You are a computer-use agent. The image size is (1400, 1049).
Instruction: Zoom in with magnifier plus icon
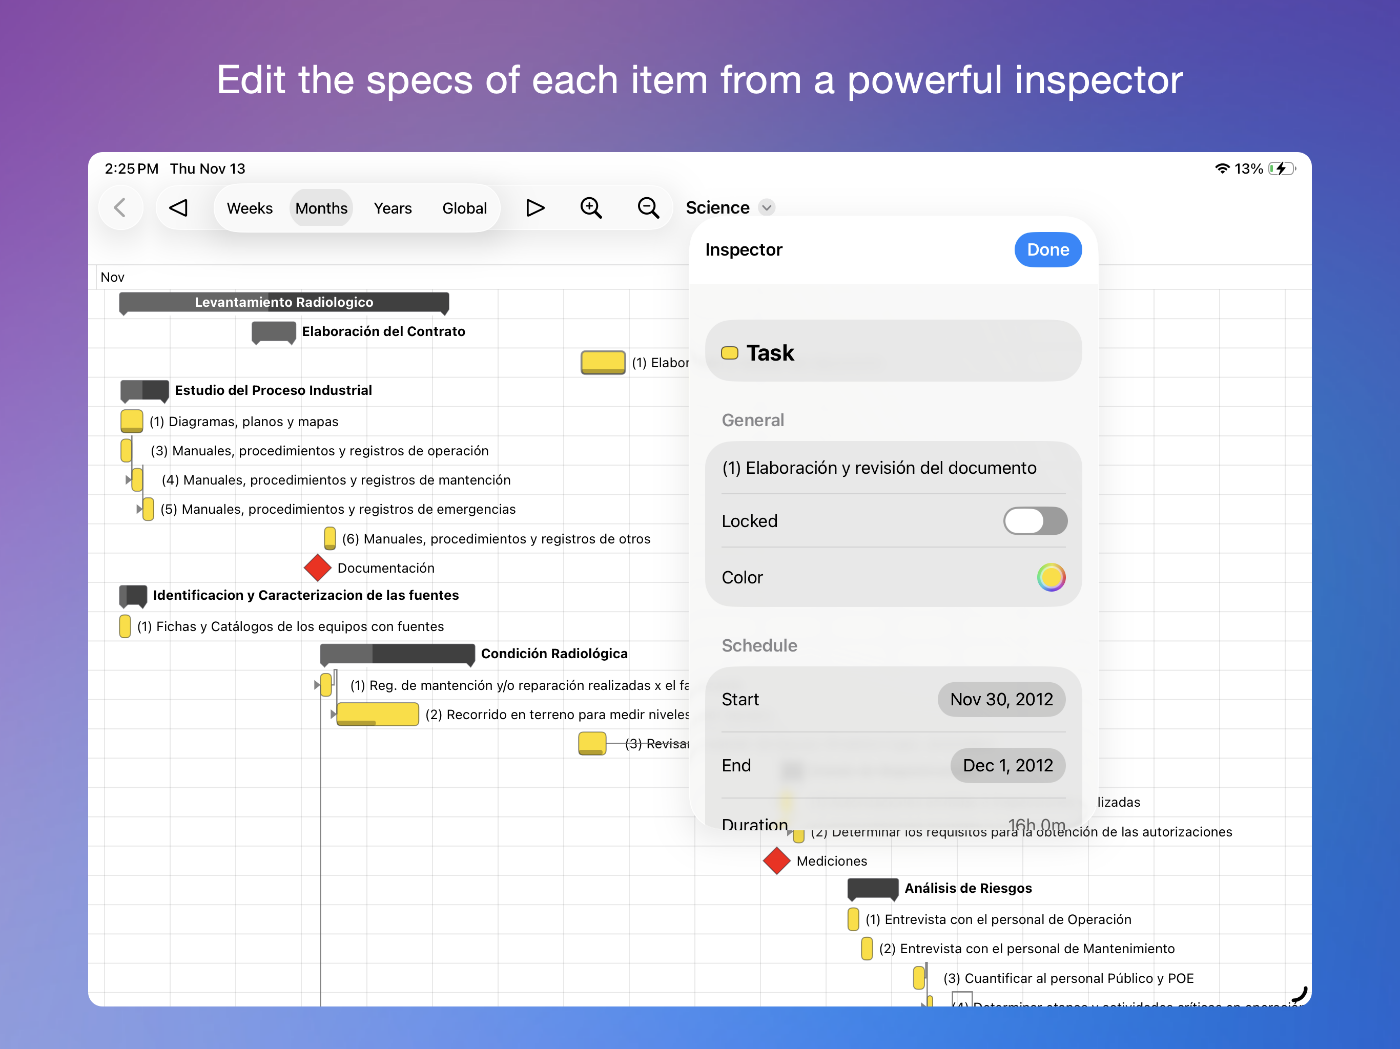click(591, 208)
